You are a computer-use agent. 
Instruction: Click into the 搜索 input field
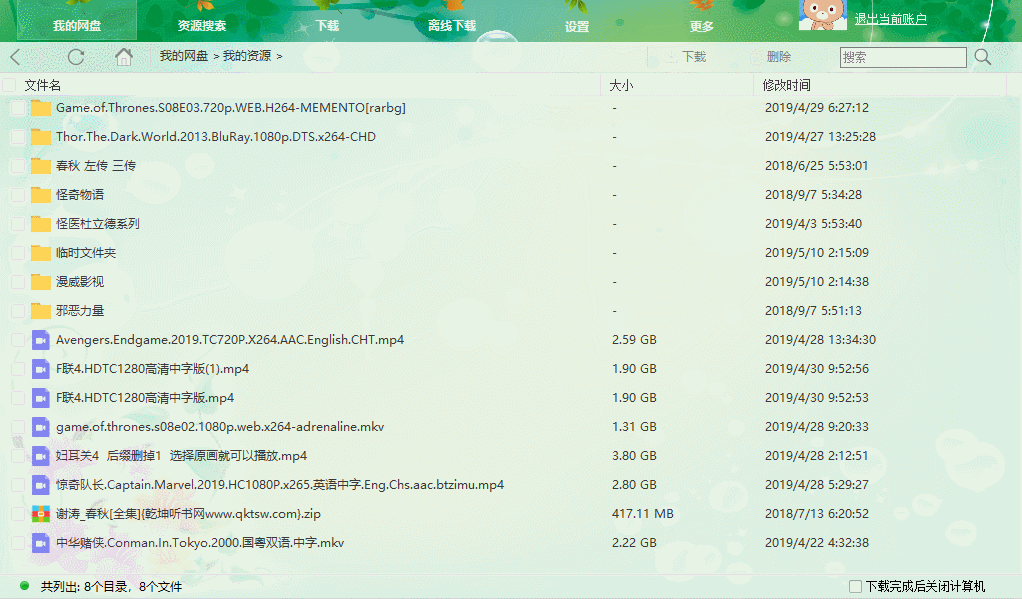pyautogui.click(x=903, y=57)
